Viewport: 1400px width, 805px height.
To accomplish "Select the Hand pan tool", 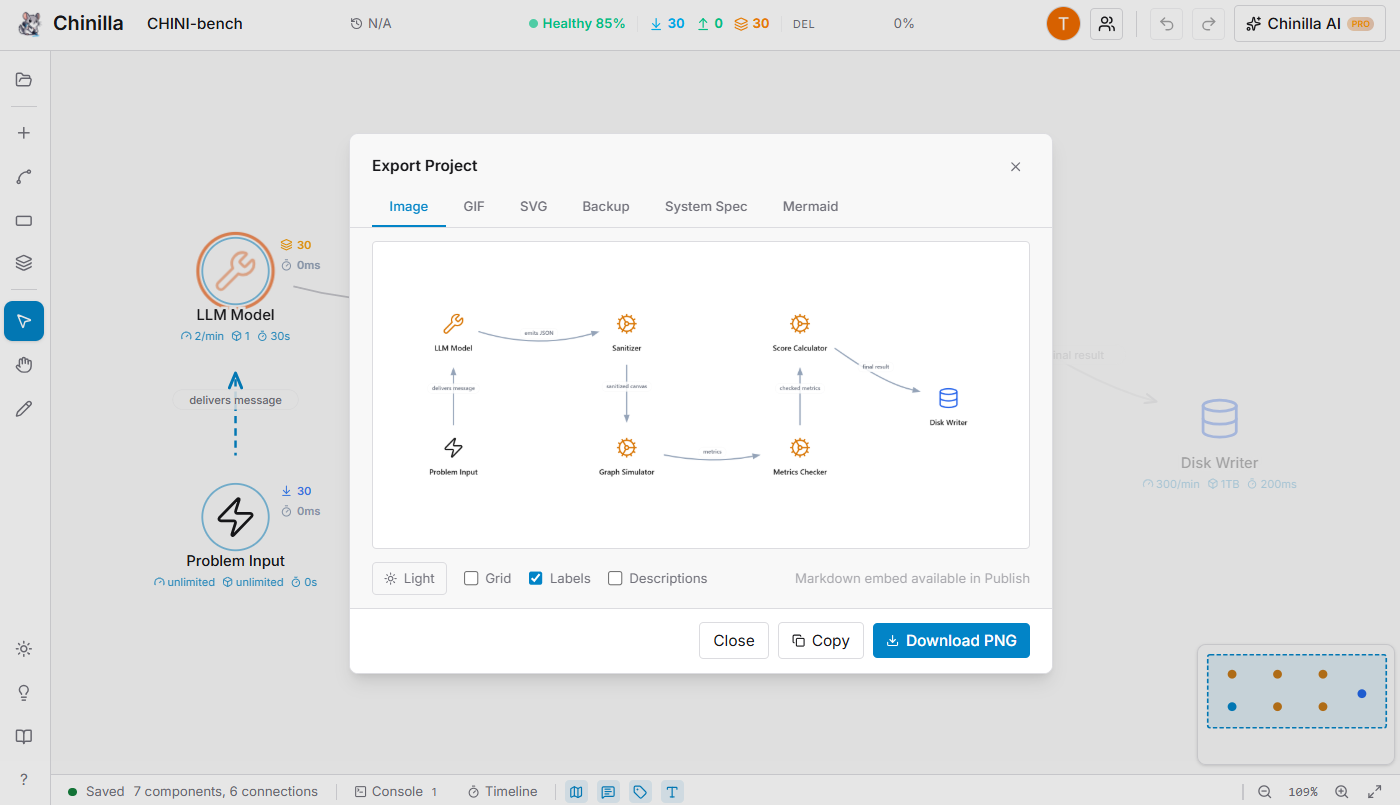I will click(24, 364).
